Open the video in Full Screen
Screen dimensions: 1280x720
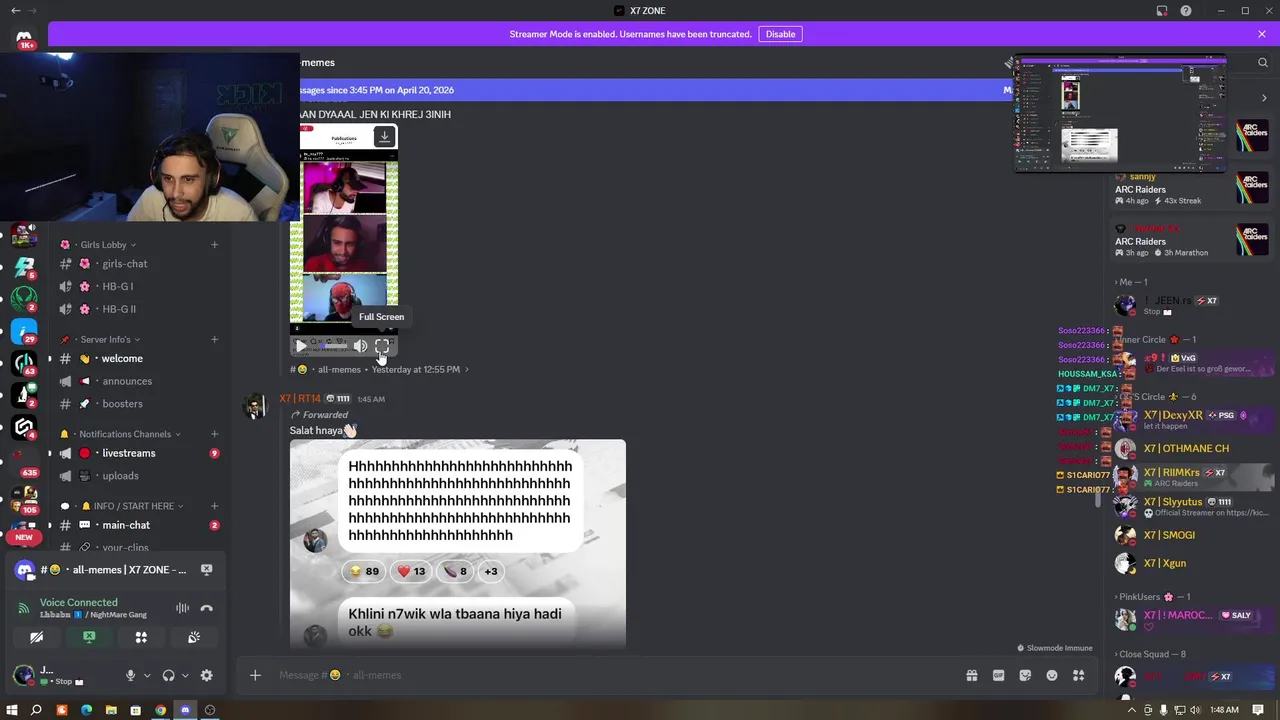pyautogui.click(x=382, y=346)
